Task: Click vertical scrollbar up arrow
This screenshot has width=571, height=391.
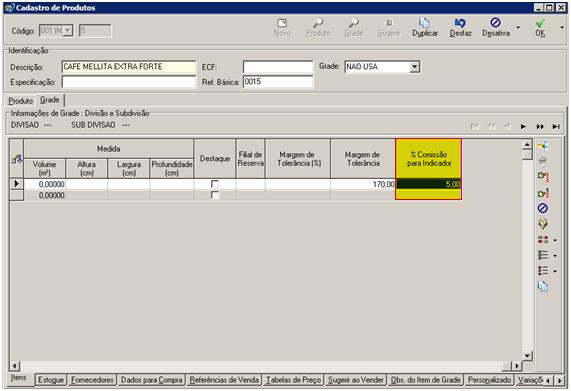Action: pos(527,145)
